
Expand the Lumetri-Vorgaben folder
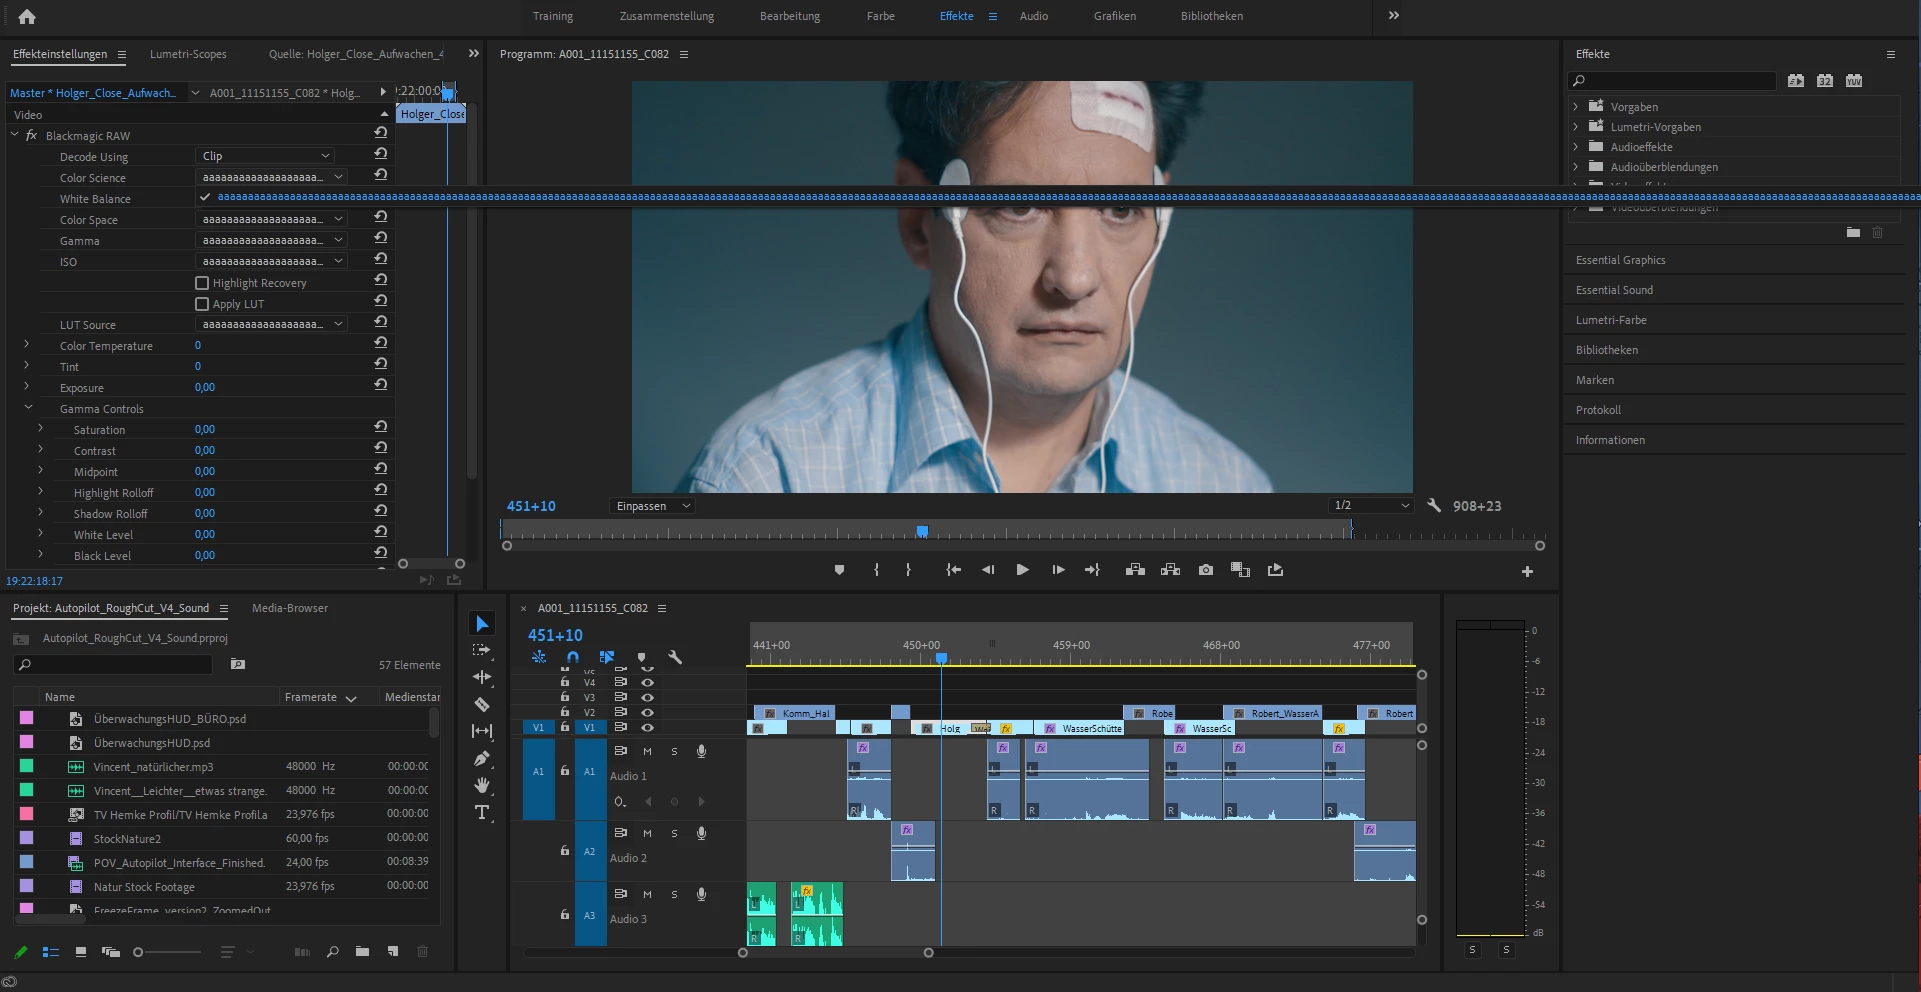[x=1576, y=127]
